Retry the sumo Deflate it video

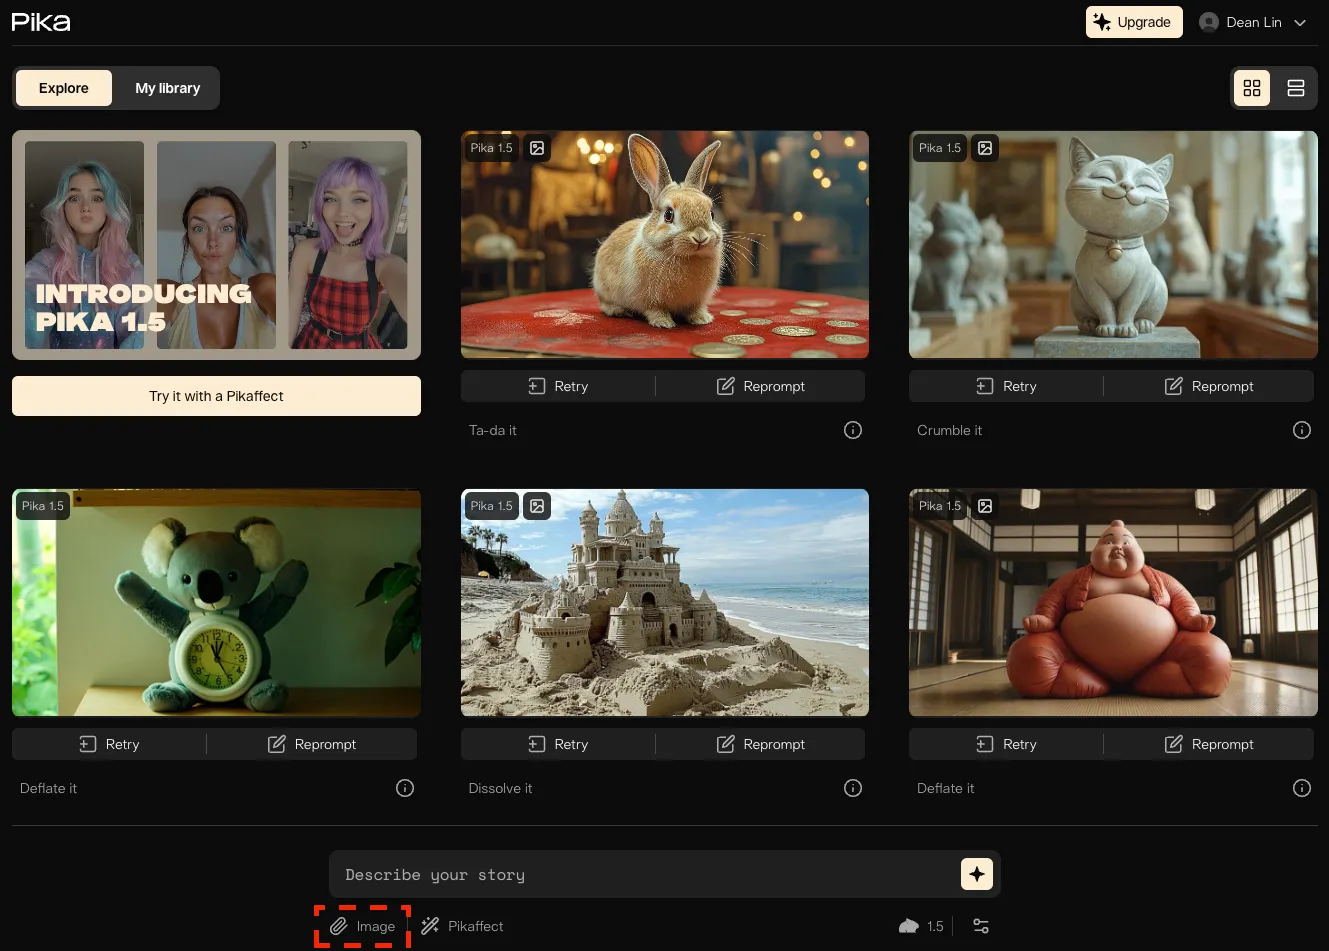pos(1006,744)
